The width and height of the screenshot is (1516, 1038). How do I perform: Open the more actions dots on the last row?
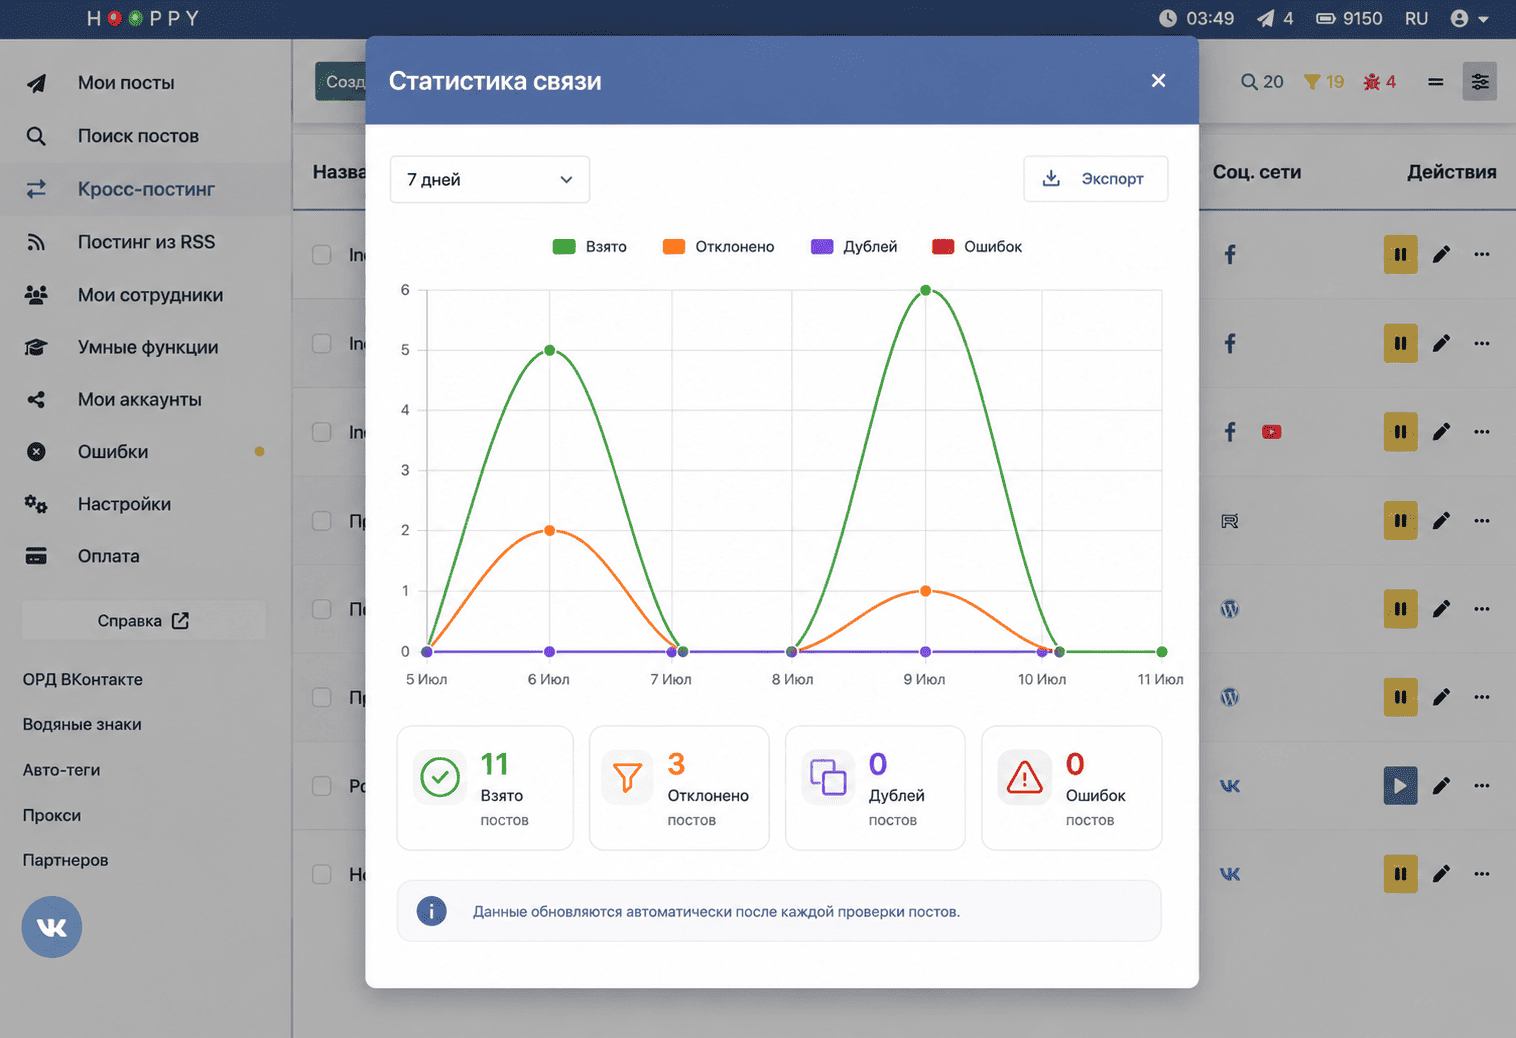1482,874
